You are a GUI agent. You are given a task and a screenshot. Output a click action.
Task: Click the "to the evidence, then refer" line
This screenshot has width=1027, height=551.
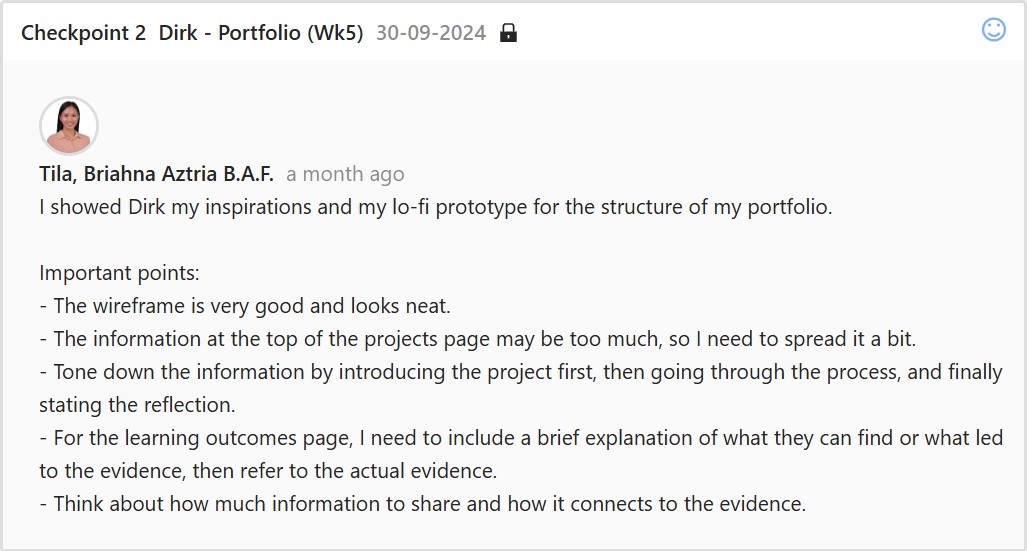(268, 471)
